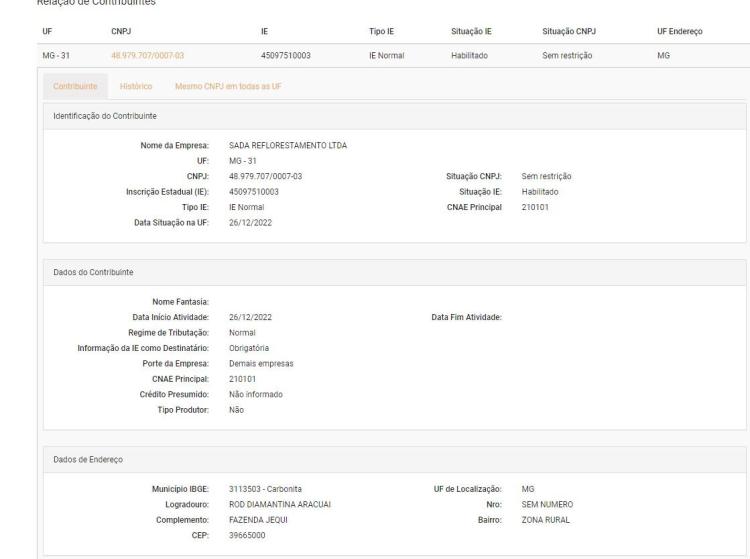The image size is (750, 559).
Task: Click Nro value SEM NUMERO
Action: pos(547,504)
